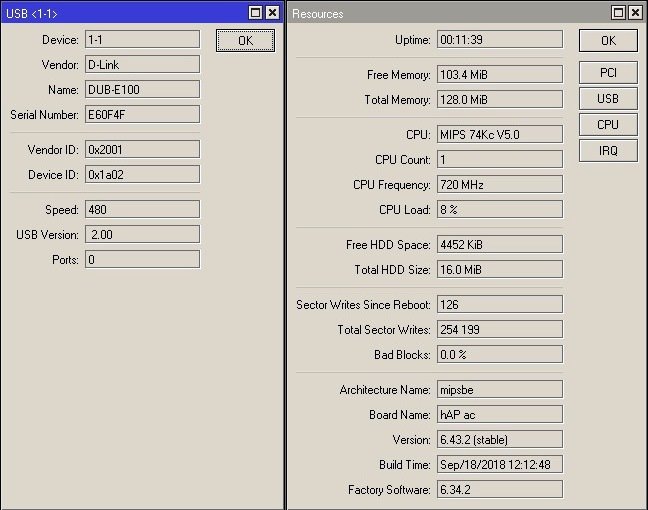Open the CPU details button
Viewport: 648px width, 510px height.
608,125
